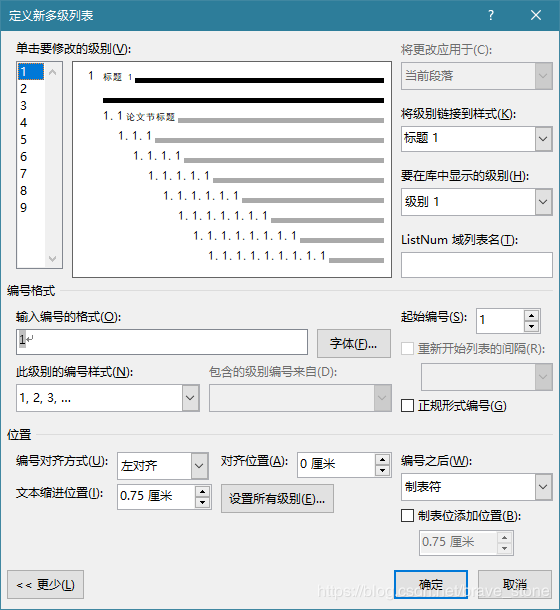Select level 5 in the level list

(x=31, y=140)
